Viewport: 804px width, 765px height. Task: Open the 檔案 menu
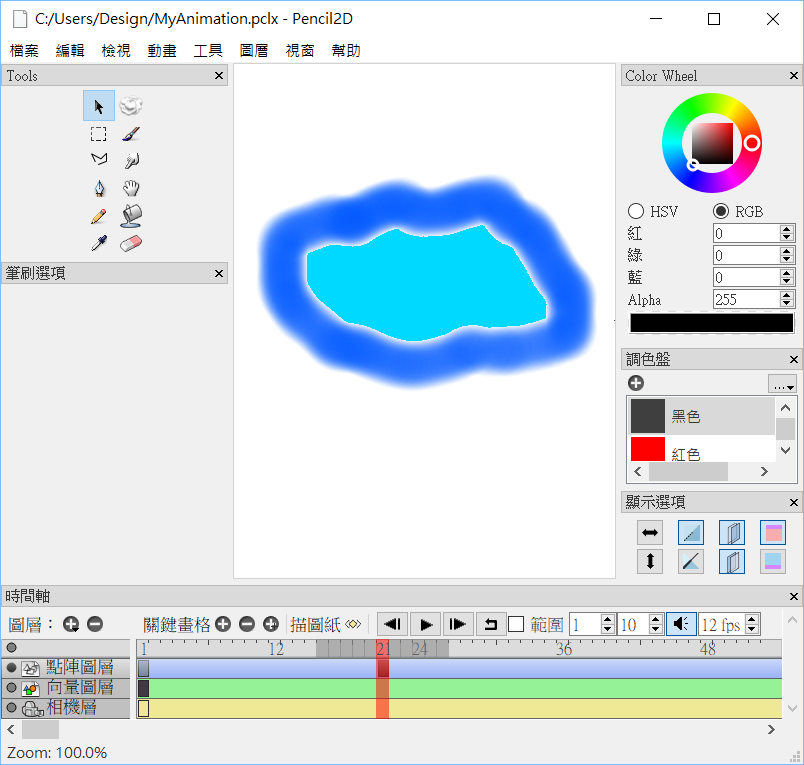[24, 50]
